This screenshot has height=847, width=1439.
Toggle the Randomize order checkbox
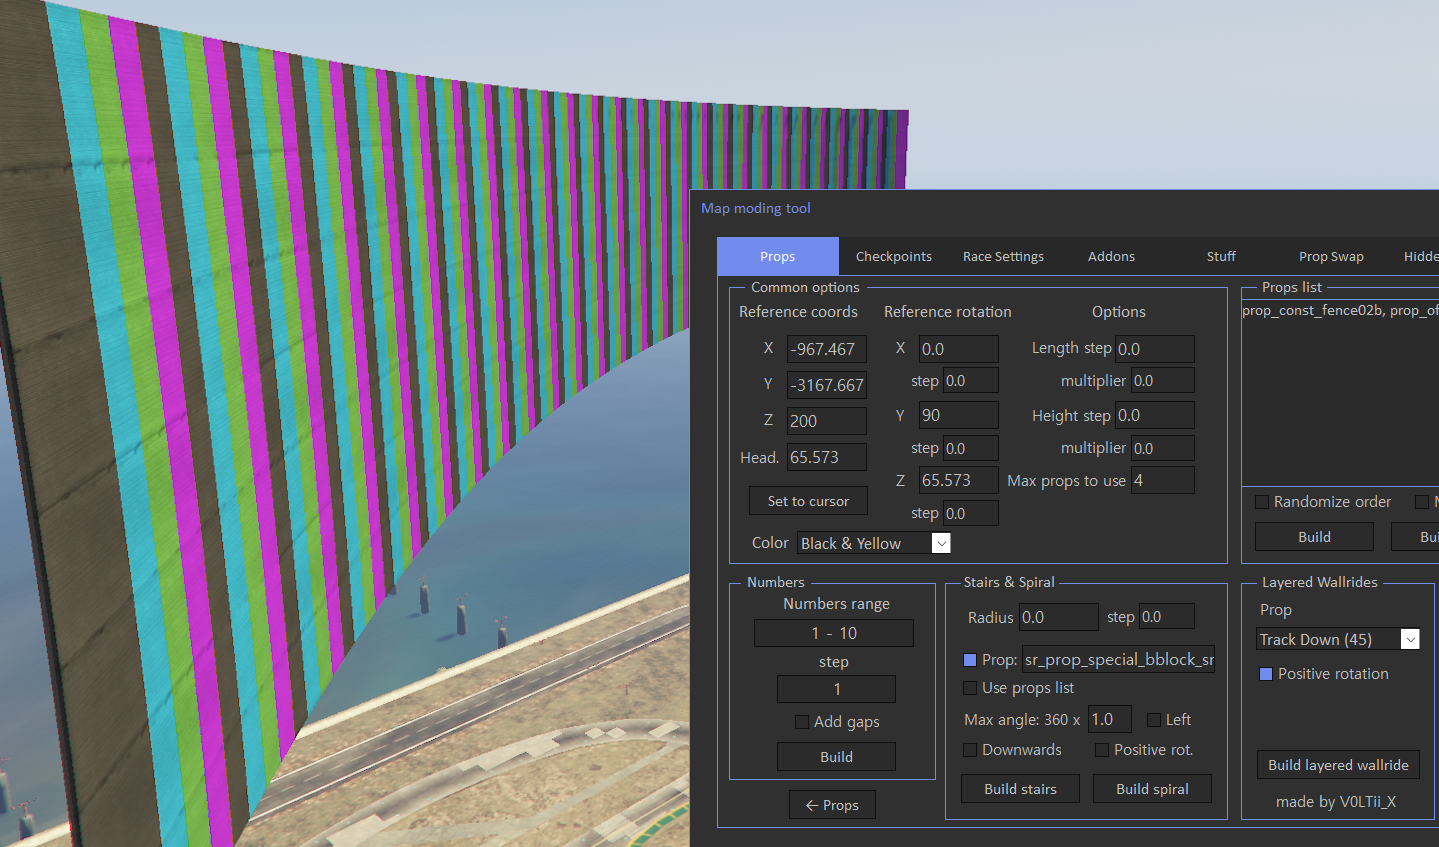pos(1262,502)
